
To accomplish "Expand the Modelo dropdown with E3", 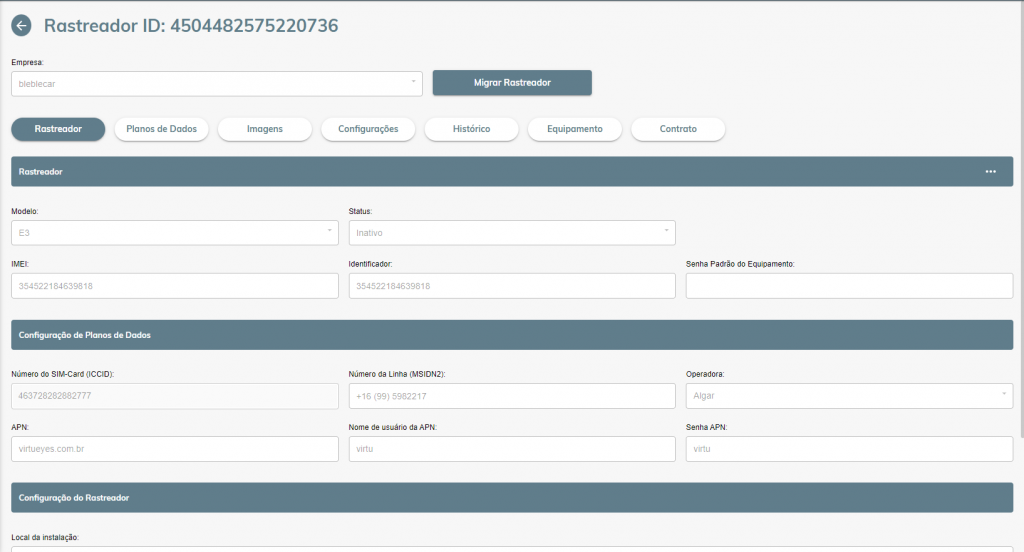I will point(174,233).
